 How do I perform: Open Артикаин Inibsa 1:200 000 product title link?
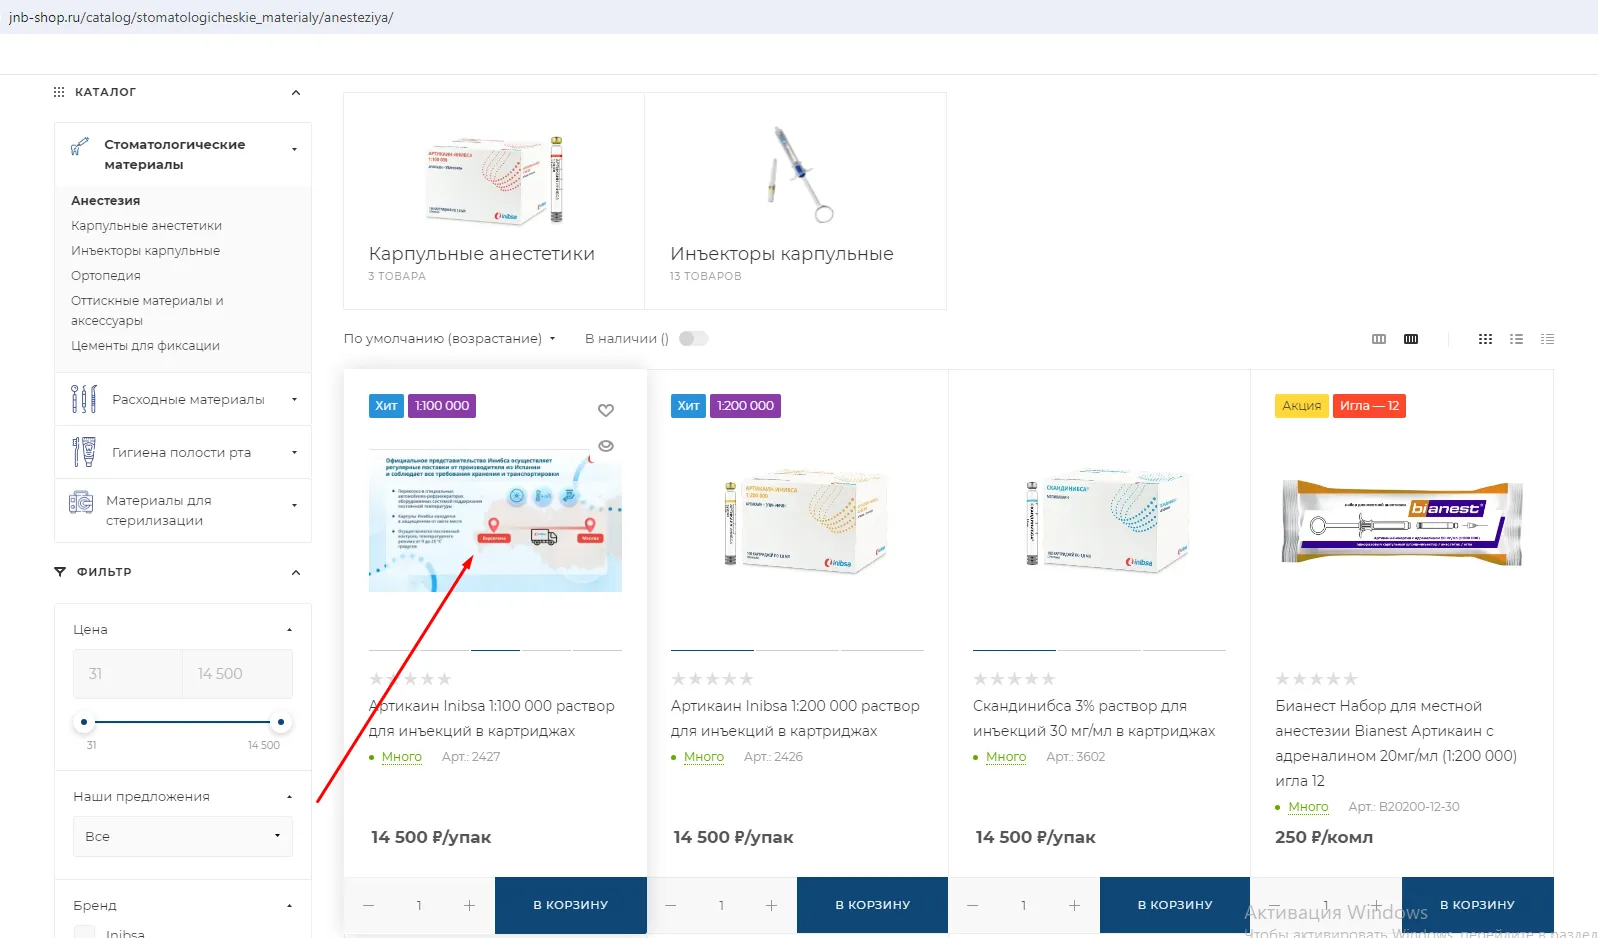coord(795,718)
